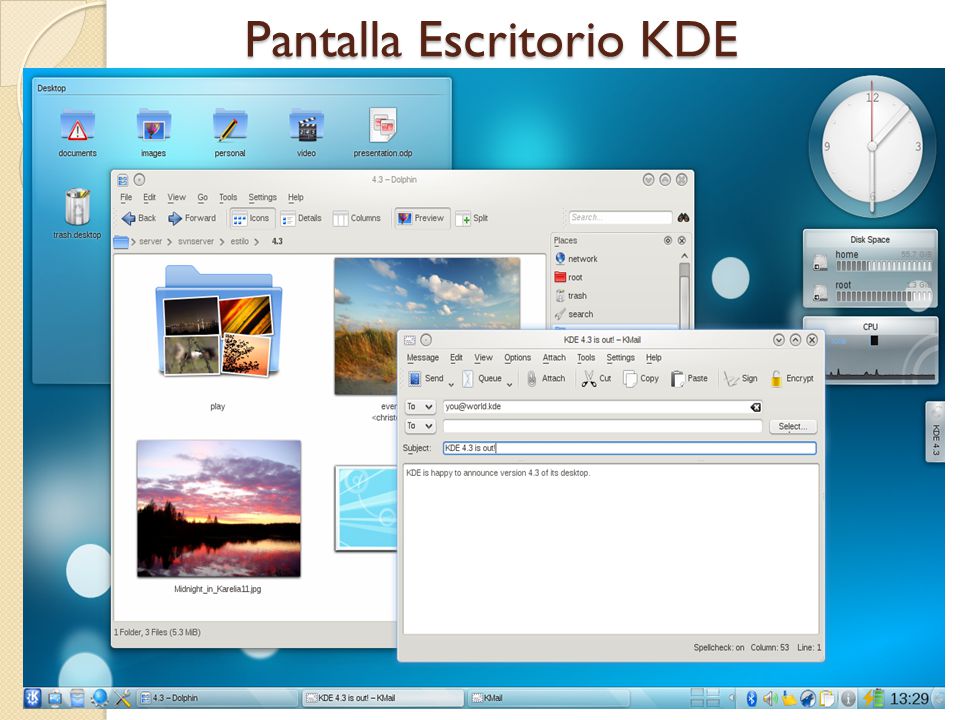The height and width of the screenshot is (720, 960).
Task: Click the empty second recipient field
Action: [x=602, y=426]
